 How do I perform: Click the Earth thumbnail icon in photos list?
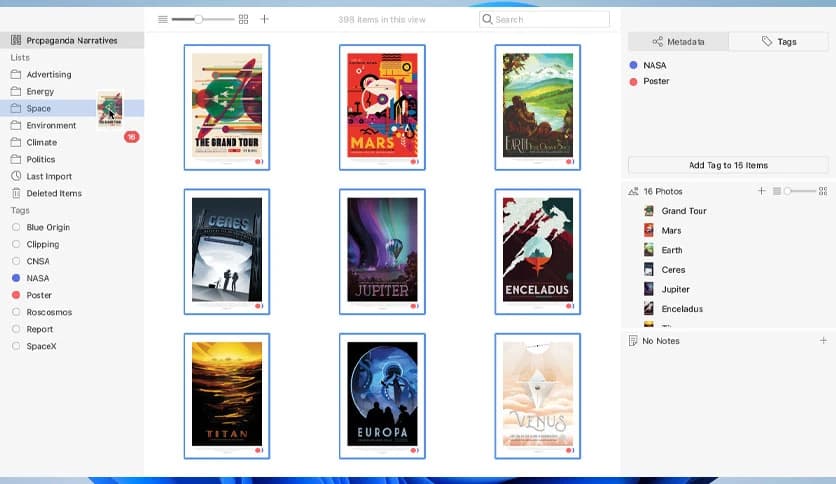point(649,250)
